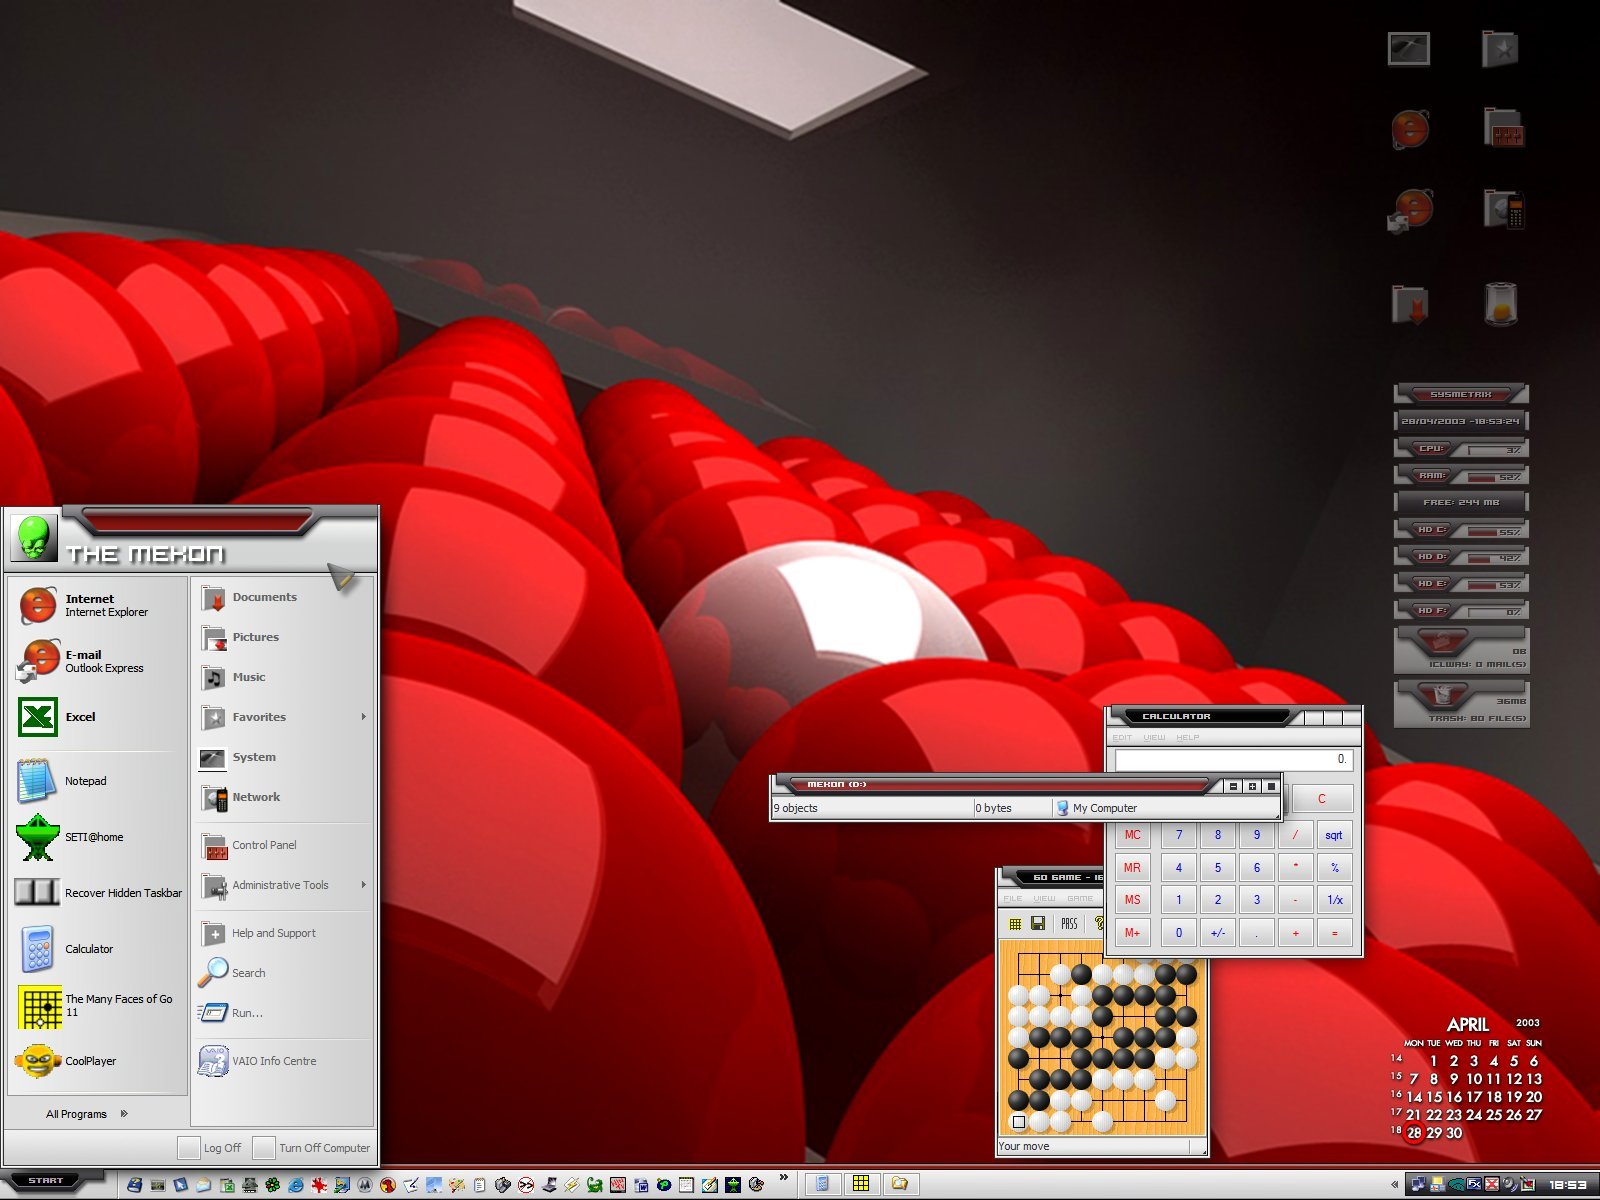Viewport: 1600px width, 1200px height.
Task: Click the calculator MC button
Action: coord(1132,835)
